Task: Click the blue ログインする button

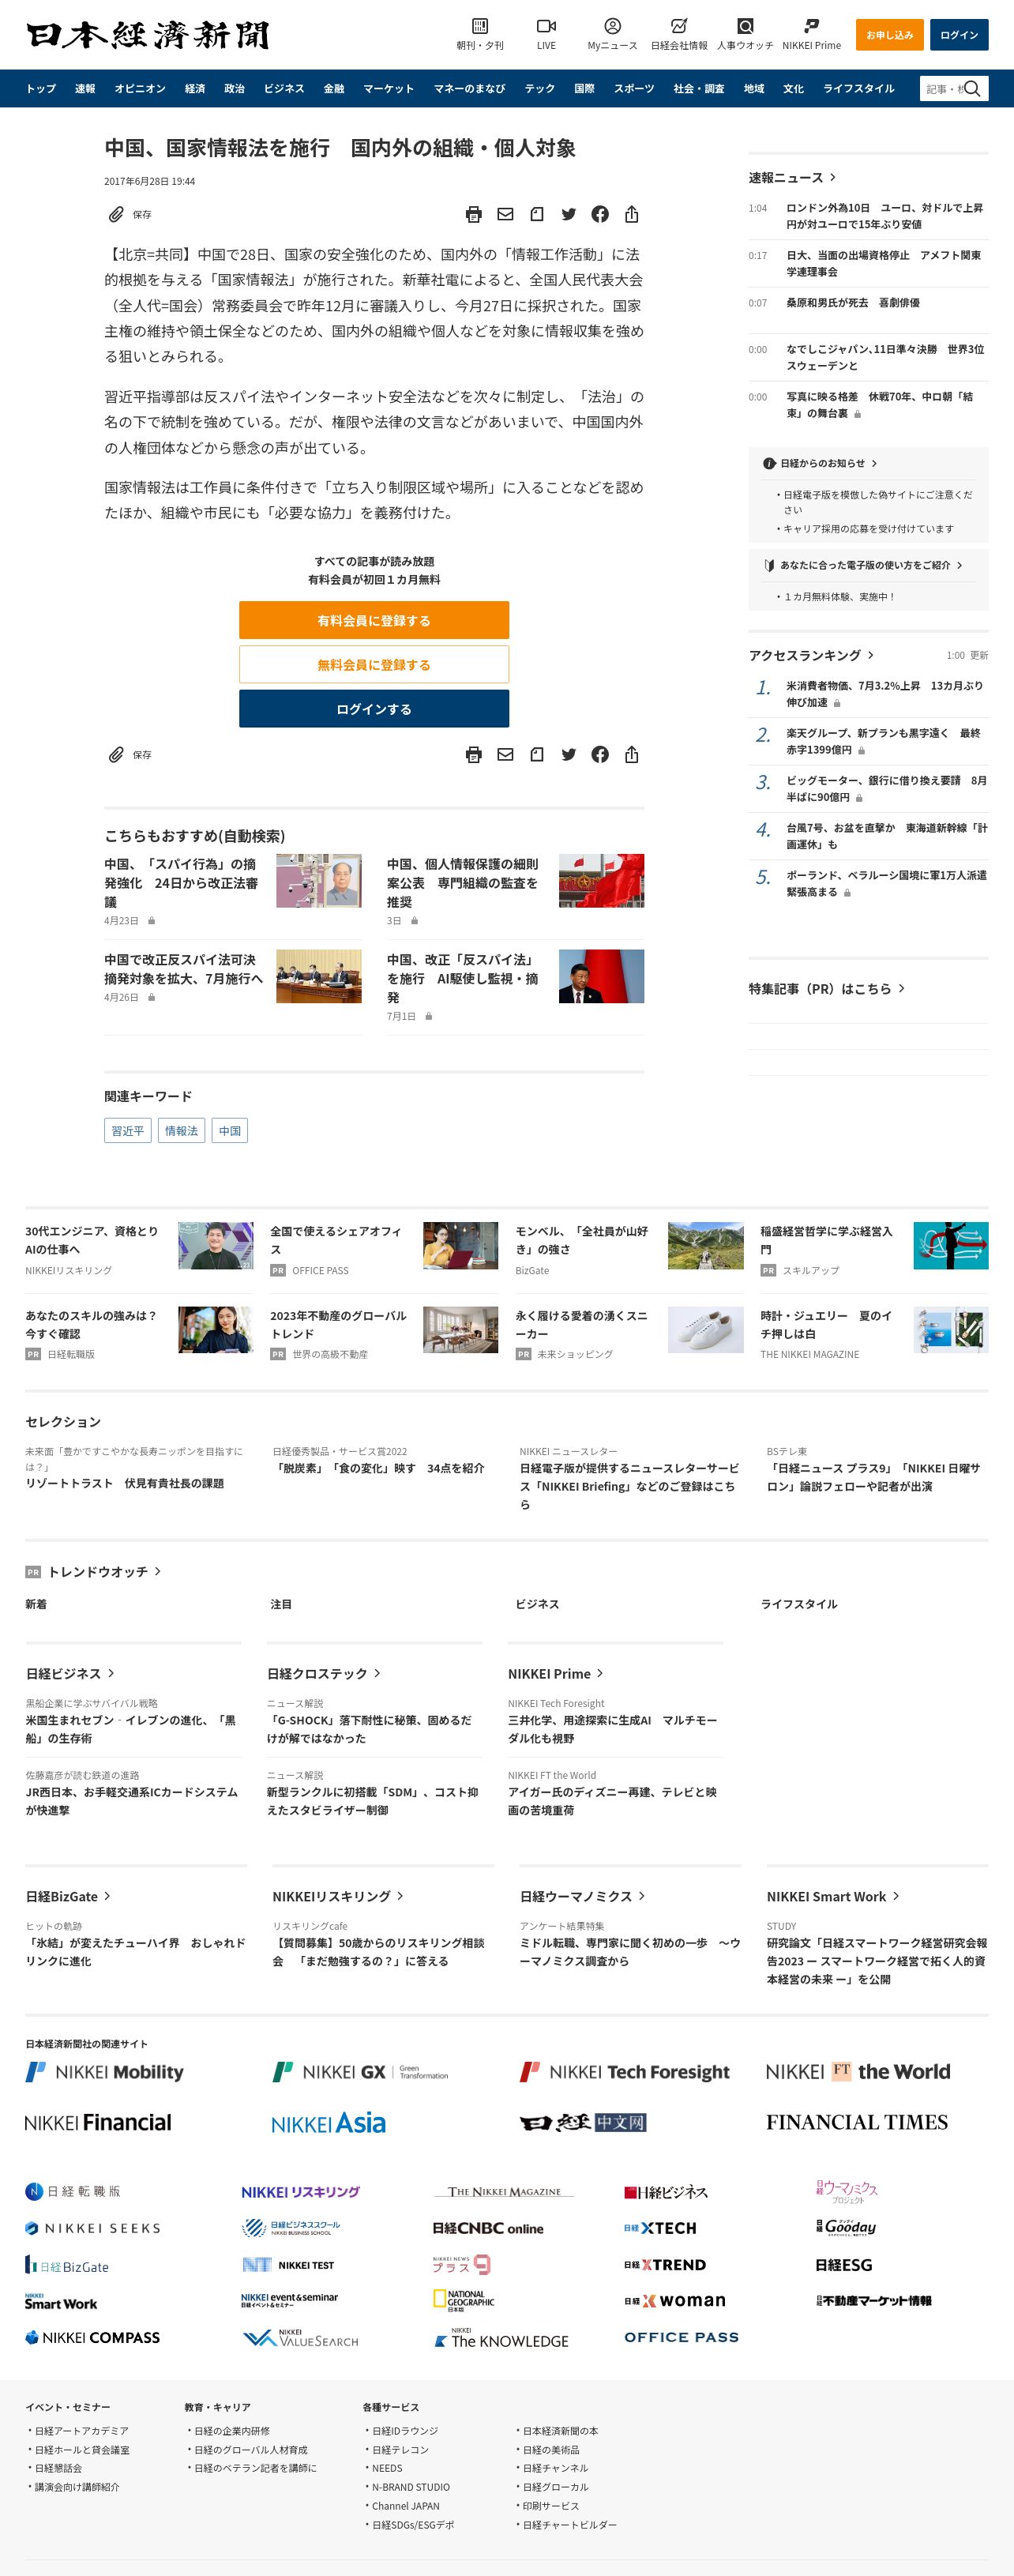Action: (x=374, y=708)
